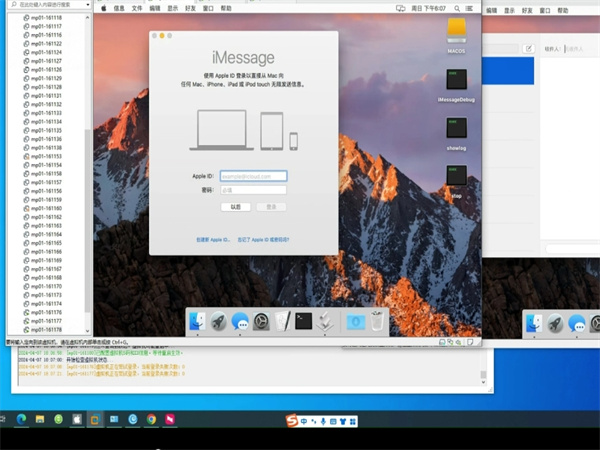Click the Apple logo menu
This screenshot has height=450, width=600.
pyautogui.click(x=103, y=7)
